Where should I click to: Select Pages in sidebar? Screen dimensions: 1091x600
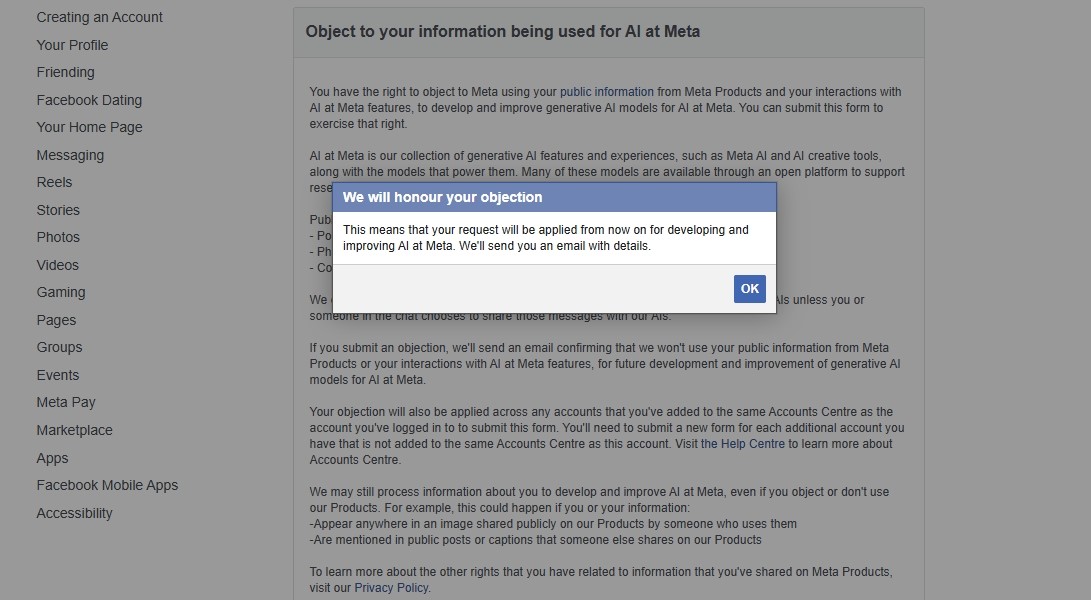click(x=56, y=320)
